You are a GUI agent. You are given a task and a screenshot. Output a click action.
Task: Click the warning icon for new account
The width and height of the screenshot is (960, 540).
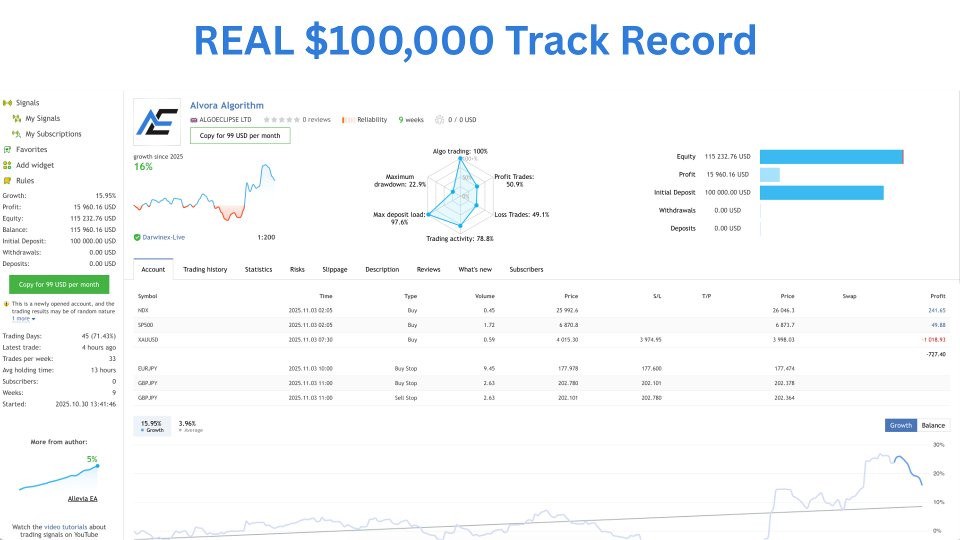click(x=6, y=304)
